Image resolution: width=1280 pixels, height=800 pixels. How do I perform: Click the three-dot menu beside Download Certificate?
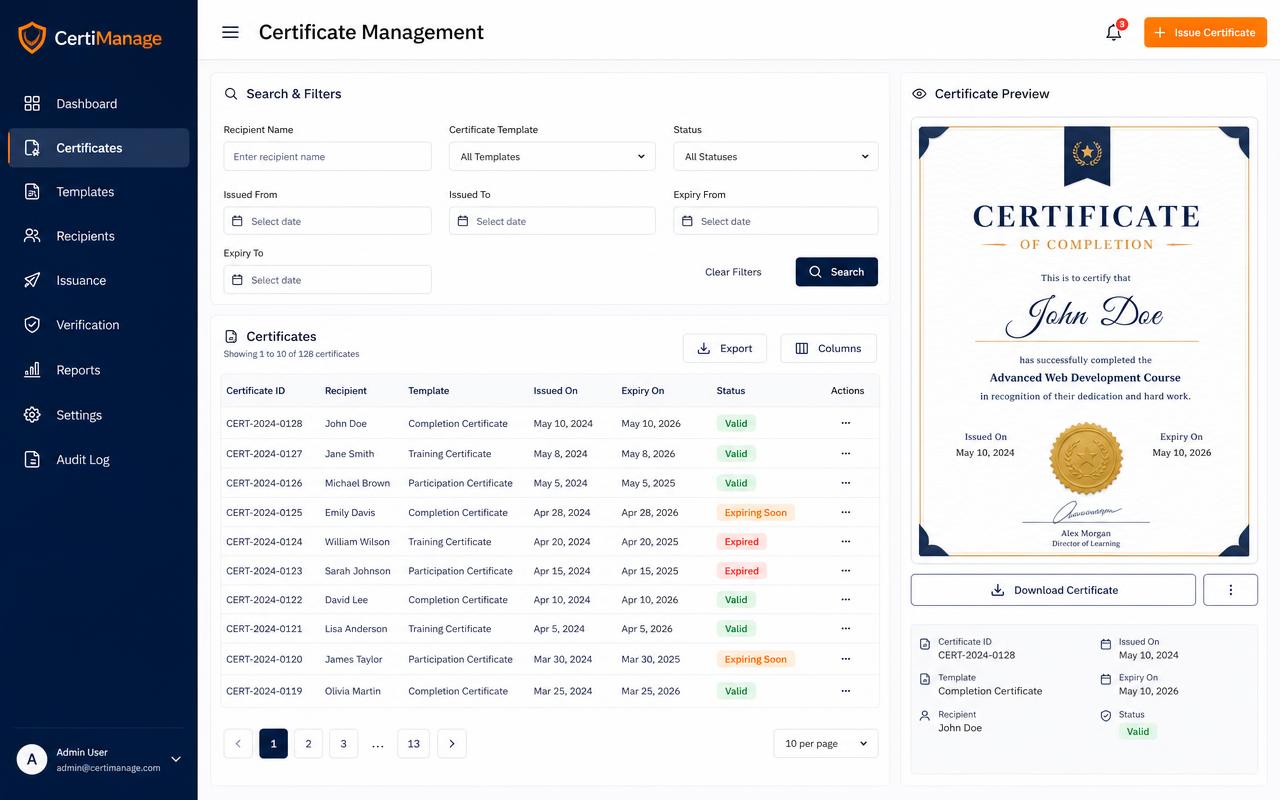point(1230,590)
